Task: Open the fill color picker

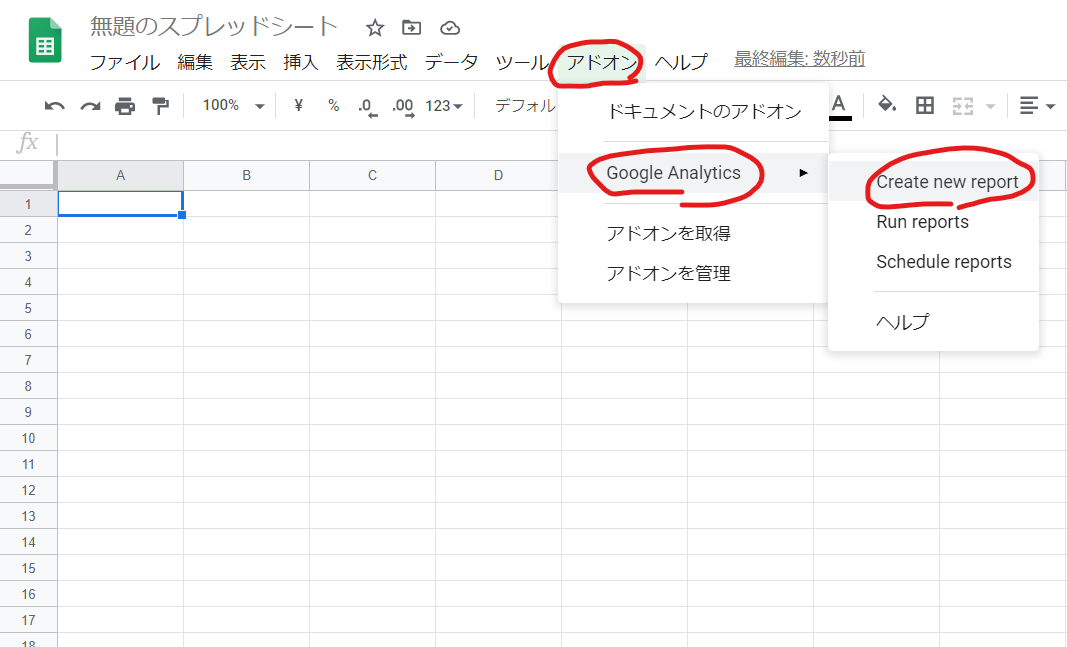Action: tap(887, 105)
